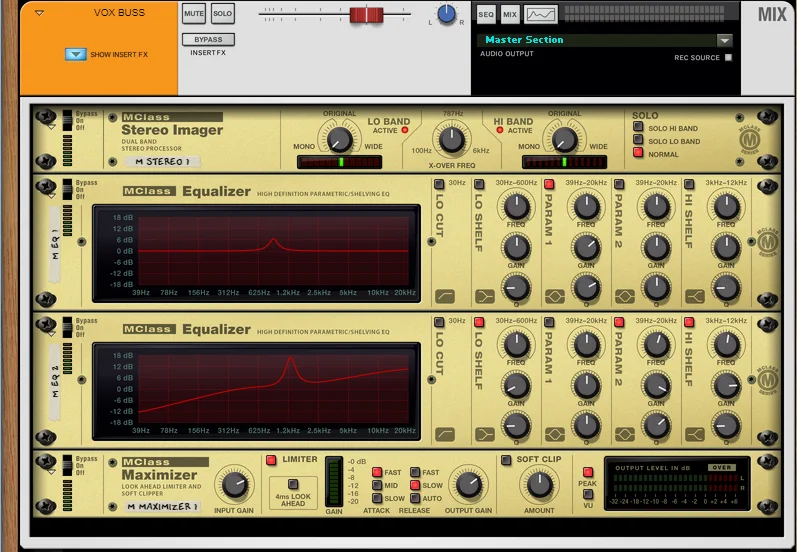The image size is (797, 552).
Task: Expand the Show Insert FX arrow
Action: point(75,54)
